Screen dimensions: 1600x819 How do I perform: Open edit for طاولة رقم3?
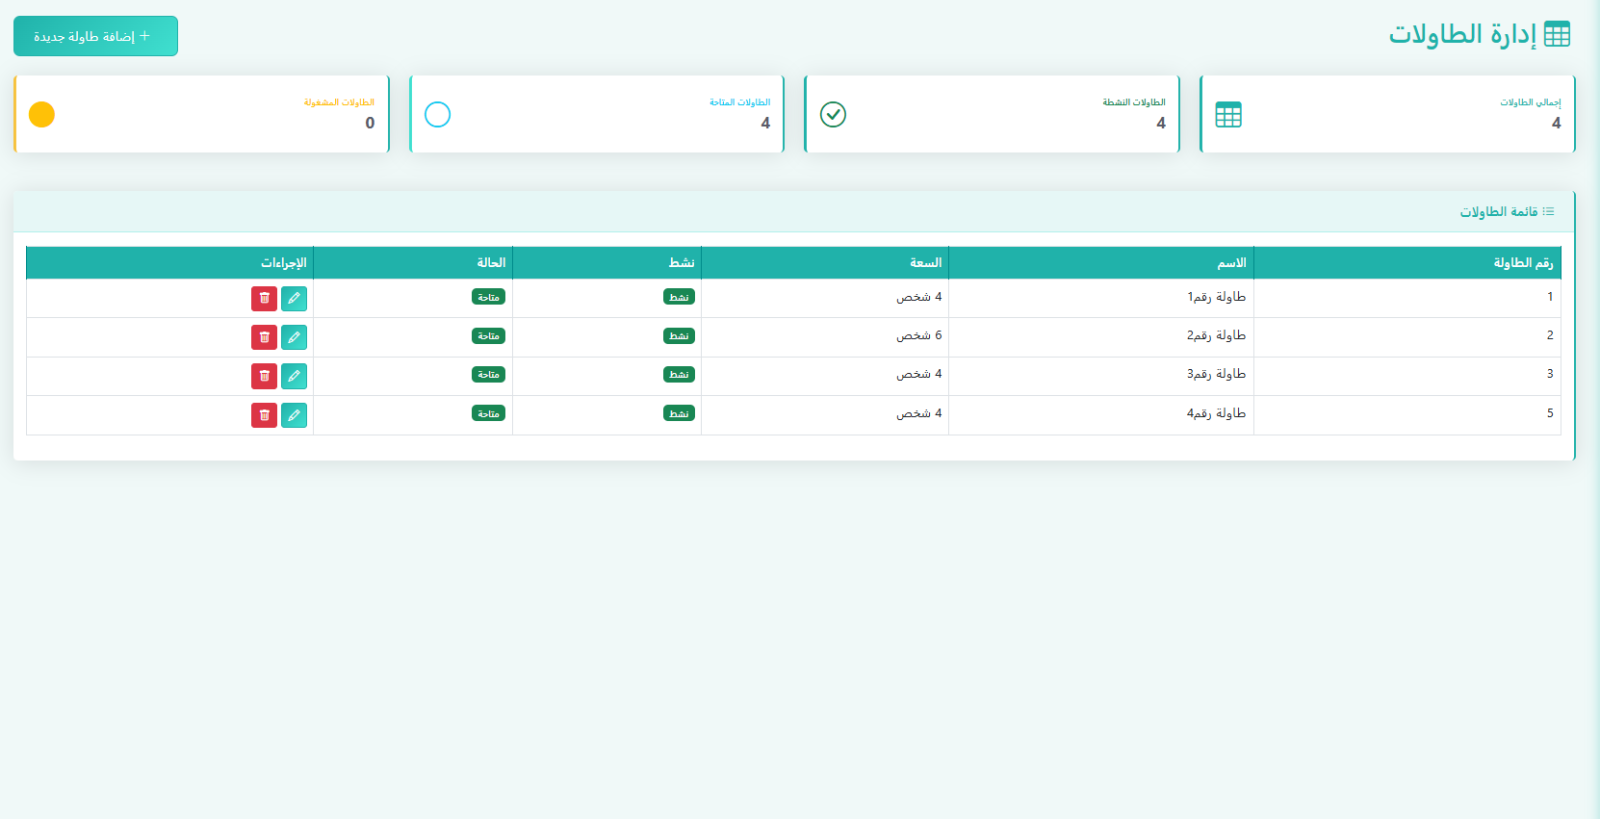point(294,376)
